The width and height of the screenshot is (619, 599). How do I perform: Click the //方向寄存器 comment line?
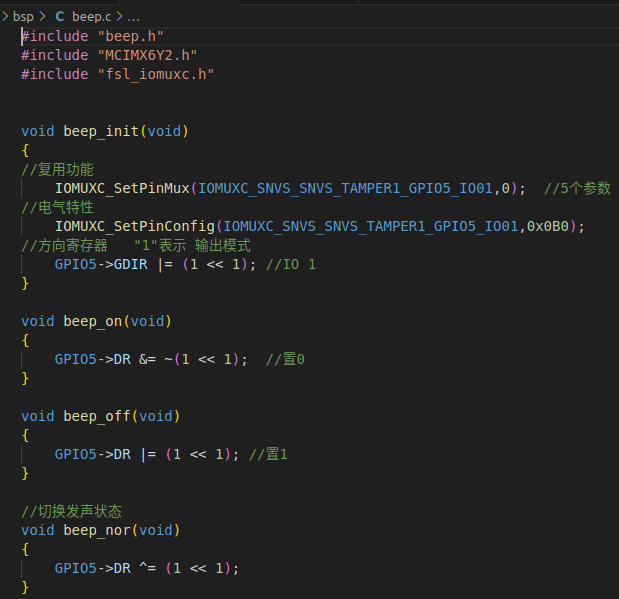click(x=136, y=245)
